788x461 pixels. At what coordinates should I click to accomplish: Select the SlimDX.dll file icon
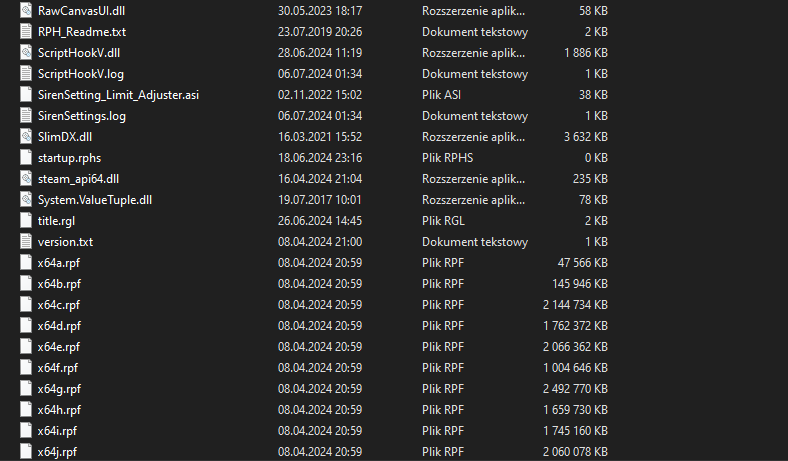click(26, 136)
